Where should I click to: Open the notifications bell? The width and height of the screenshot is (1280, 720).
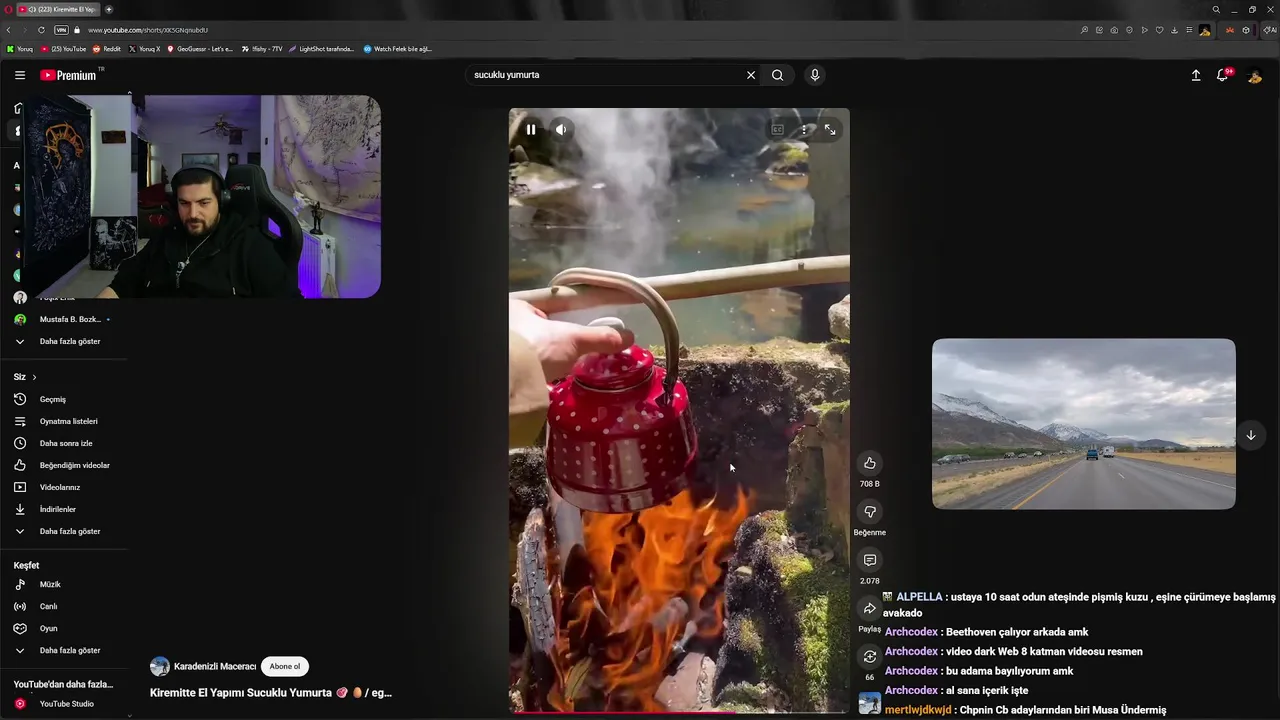[1223, 75]
